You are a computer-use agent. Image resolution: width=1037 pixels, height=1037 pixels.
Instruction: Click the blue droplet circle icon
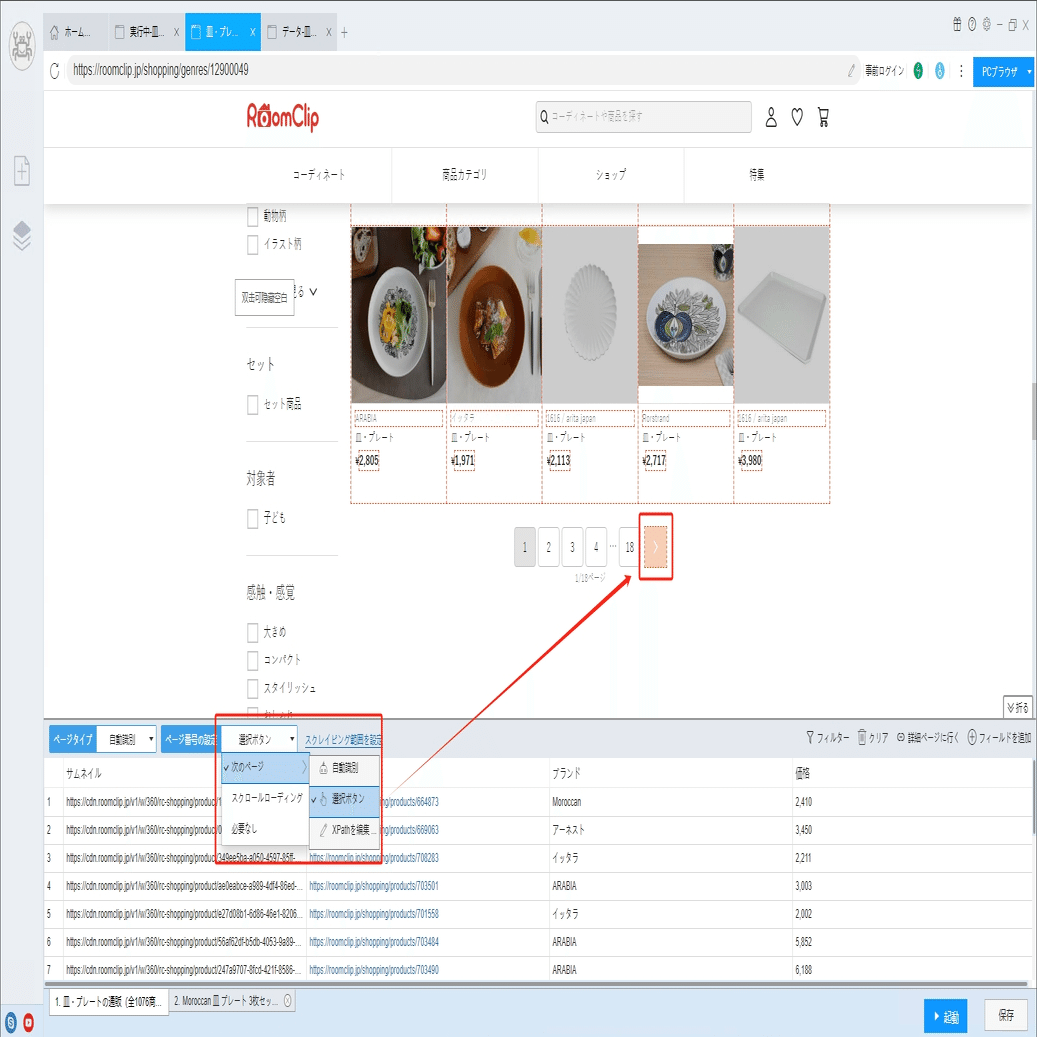[x=940, y=70]
